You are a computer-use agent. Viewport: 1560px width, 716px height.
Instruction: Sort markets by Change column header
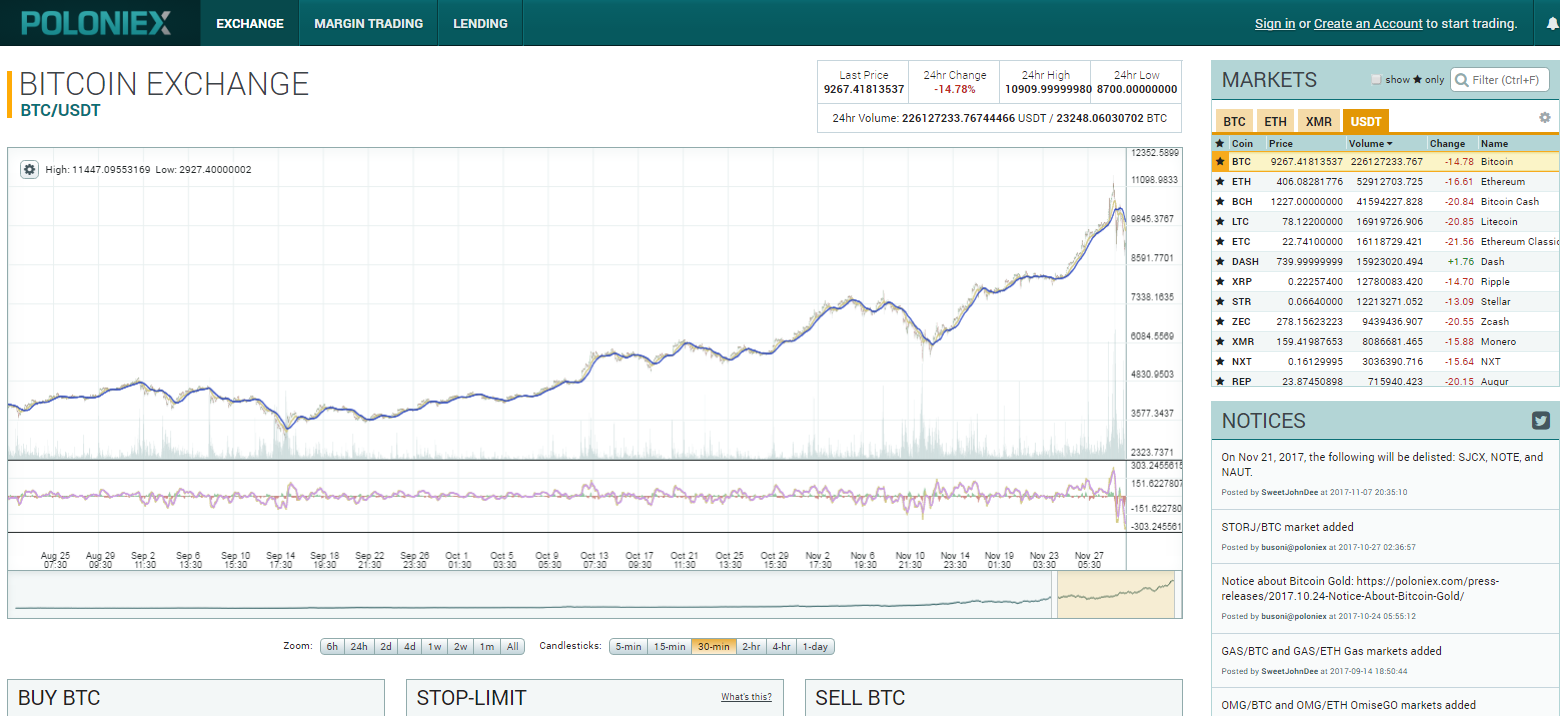click(x=1446, y=144)
